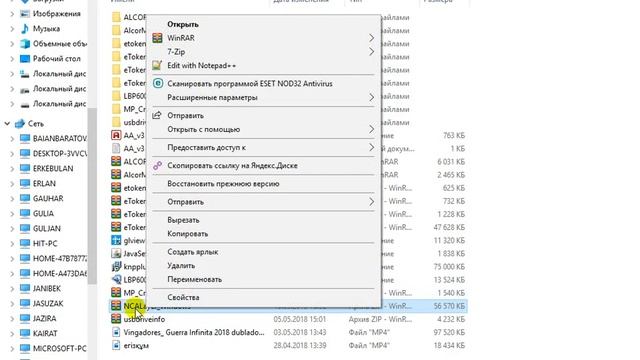Click the GAUHAR computer icon
Screen dimensions: 640x360
[x=25, y=199]
